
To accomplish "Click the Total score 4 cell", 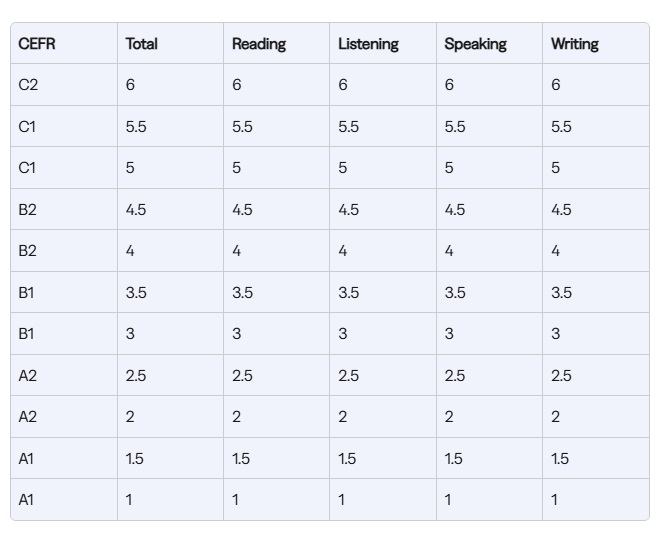I will pos(131,251).
